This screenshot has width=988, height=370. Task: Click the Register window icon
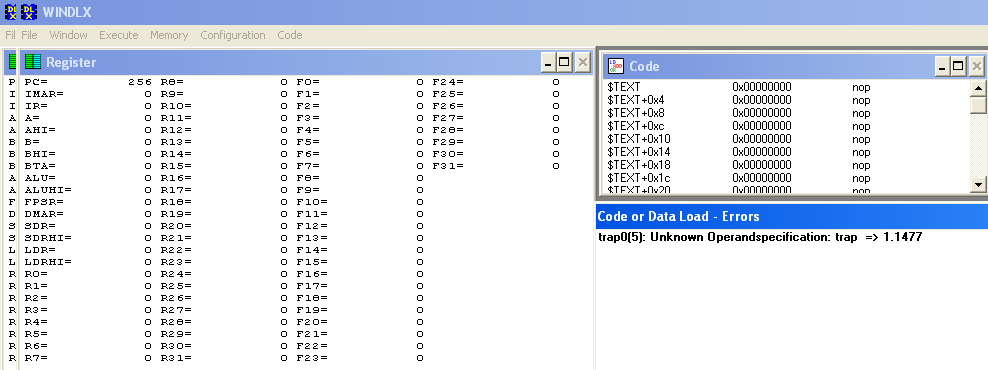33,62
